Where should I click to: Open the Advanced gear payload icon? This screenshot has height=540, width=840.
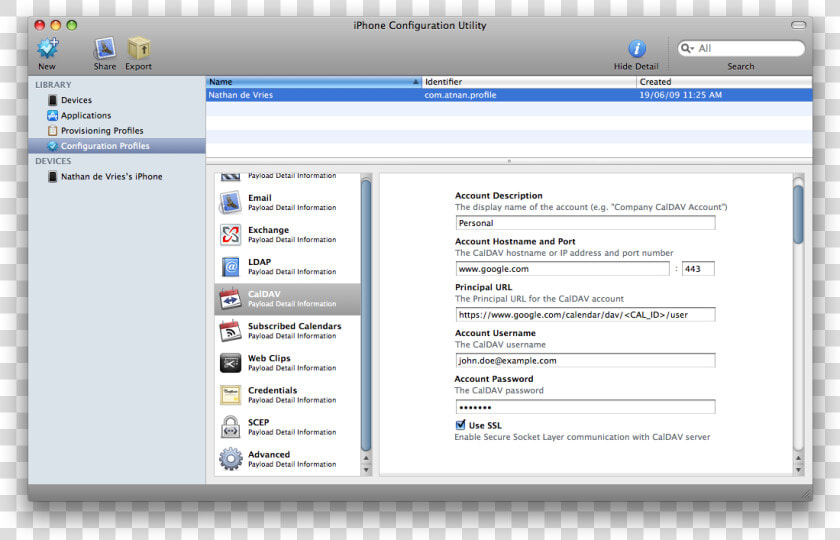[x=230, y=459]
